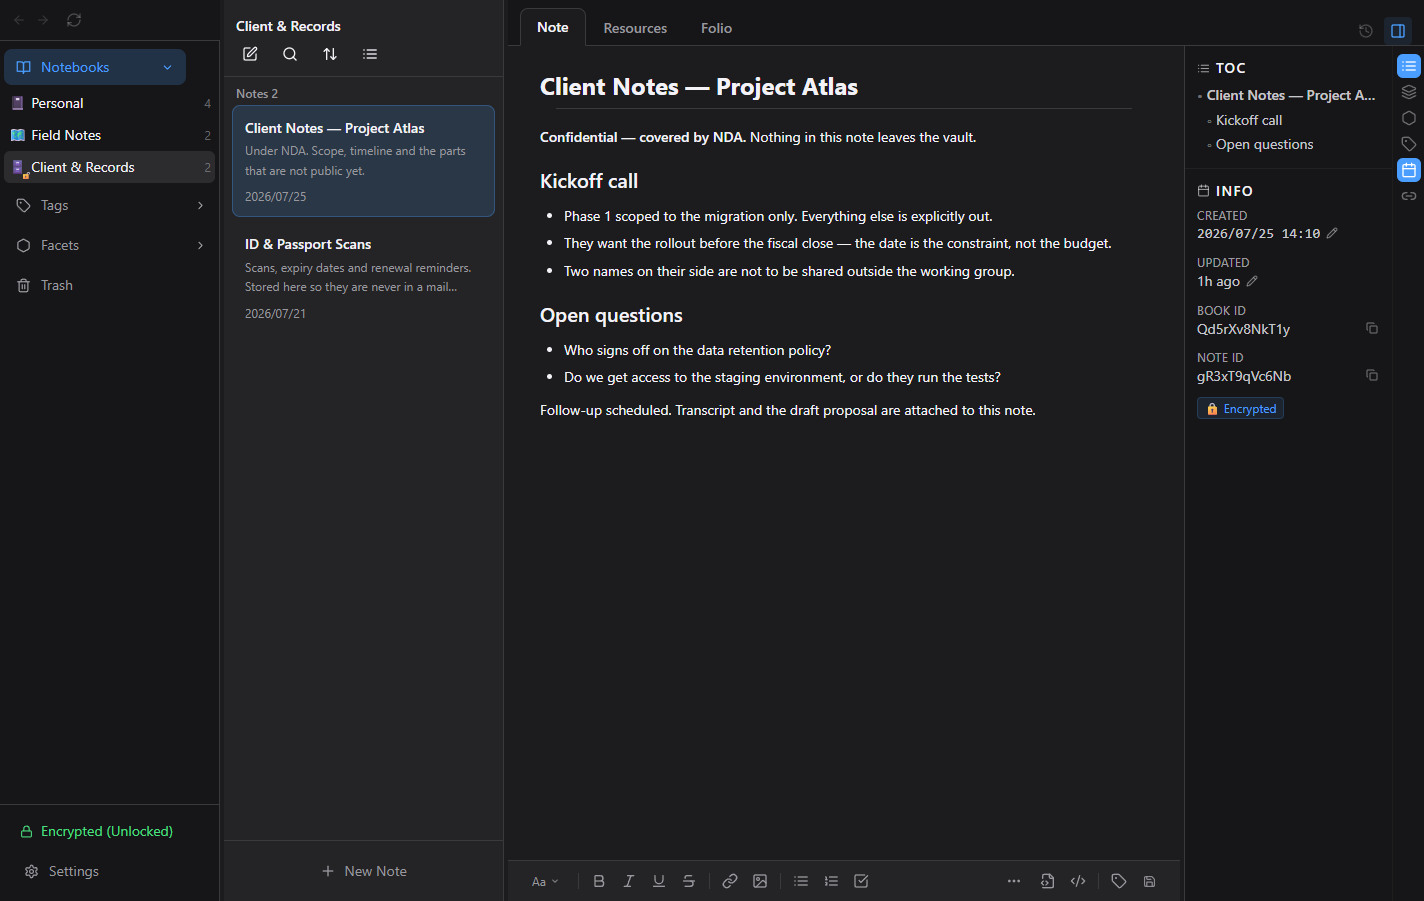Toggle the hexagon facets section icon

click(x=1409, y=118)
